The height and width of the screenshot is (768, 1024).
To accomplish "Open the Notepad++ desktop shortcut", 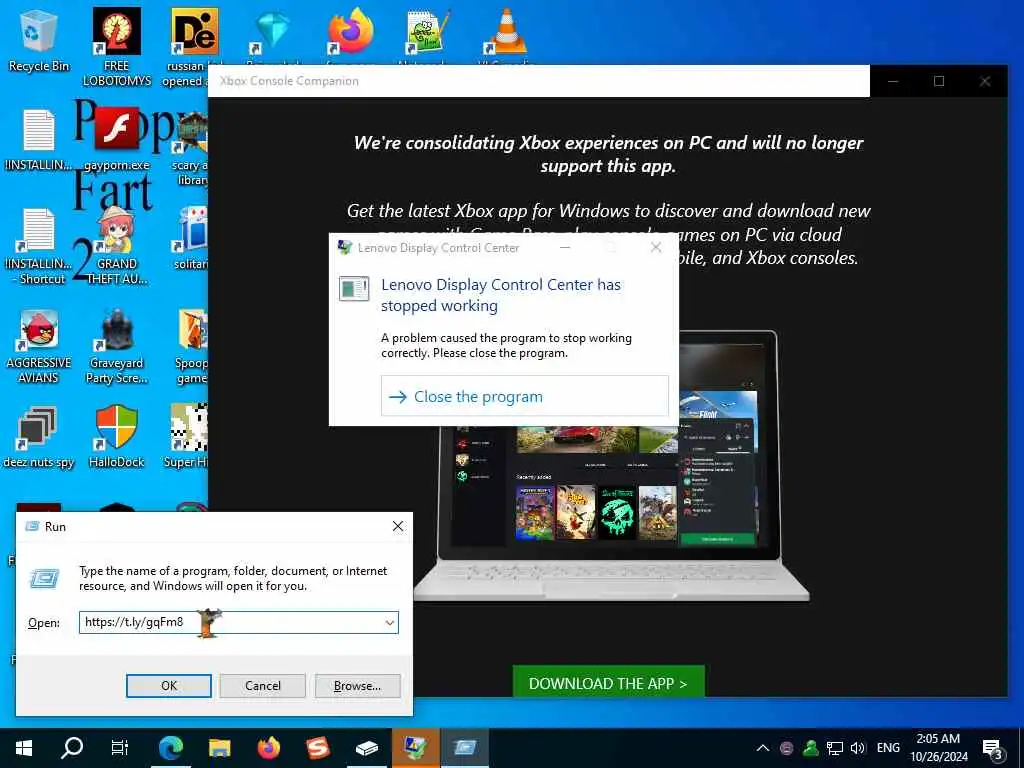I will (428, 31).
